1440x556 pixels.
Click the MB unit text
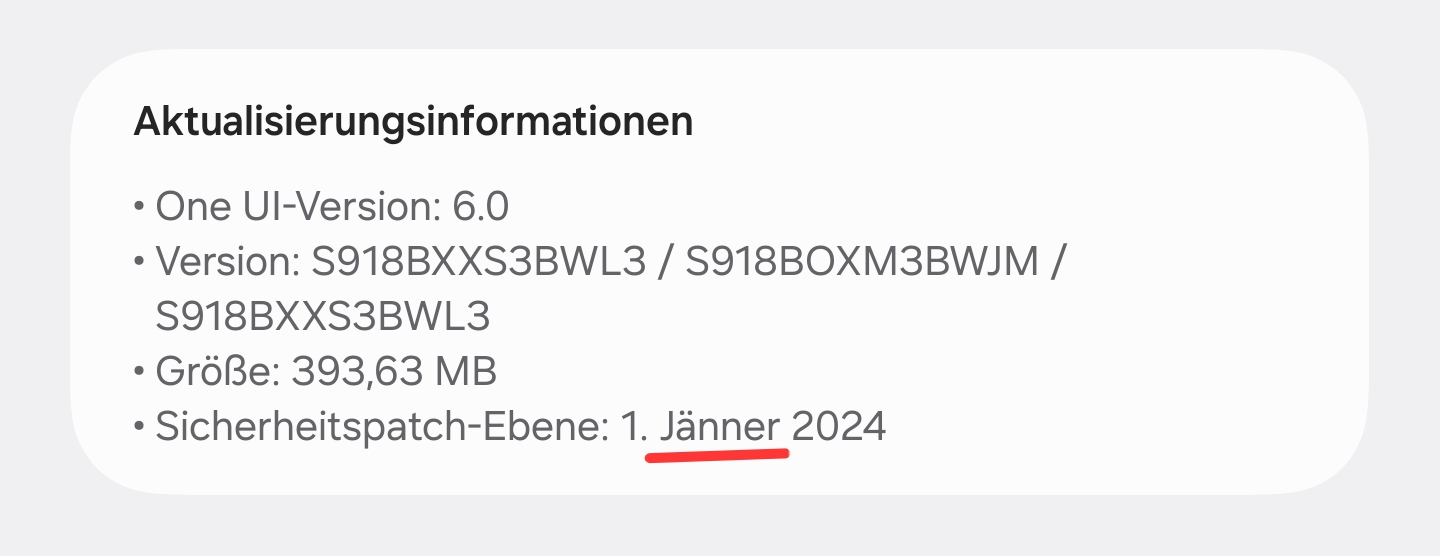[x=468, y=372]
